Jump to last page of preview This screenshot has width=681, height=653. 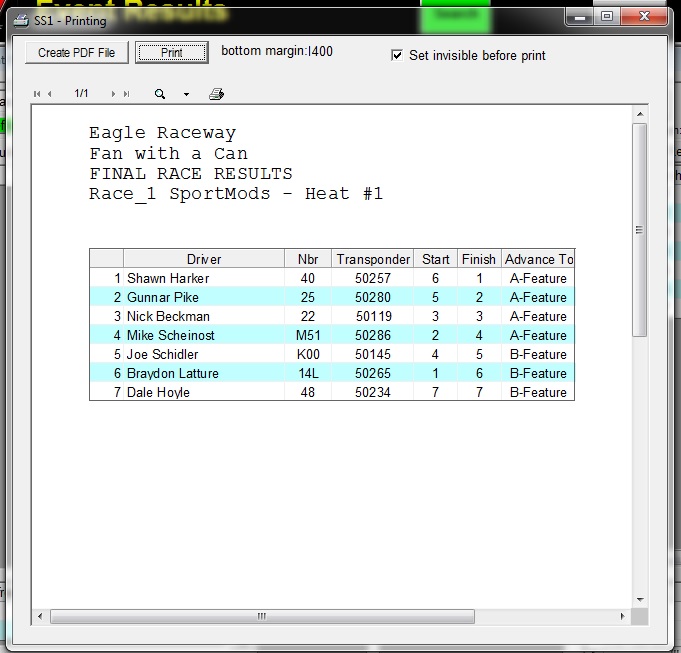(126, 94)
